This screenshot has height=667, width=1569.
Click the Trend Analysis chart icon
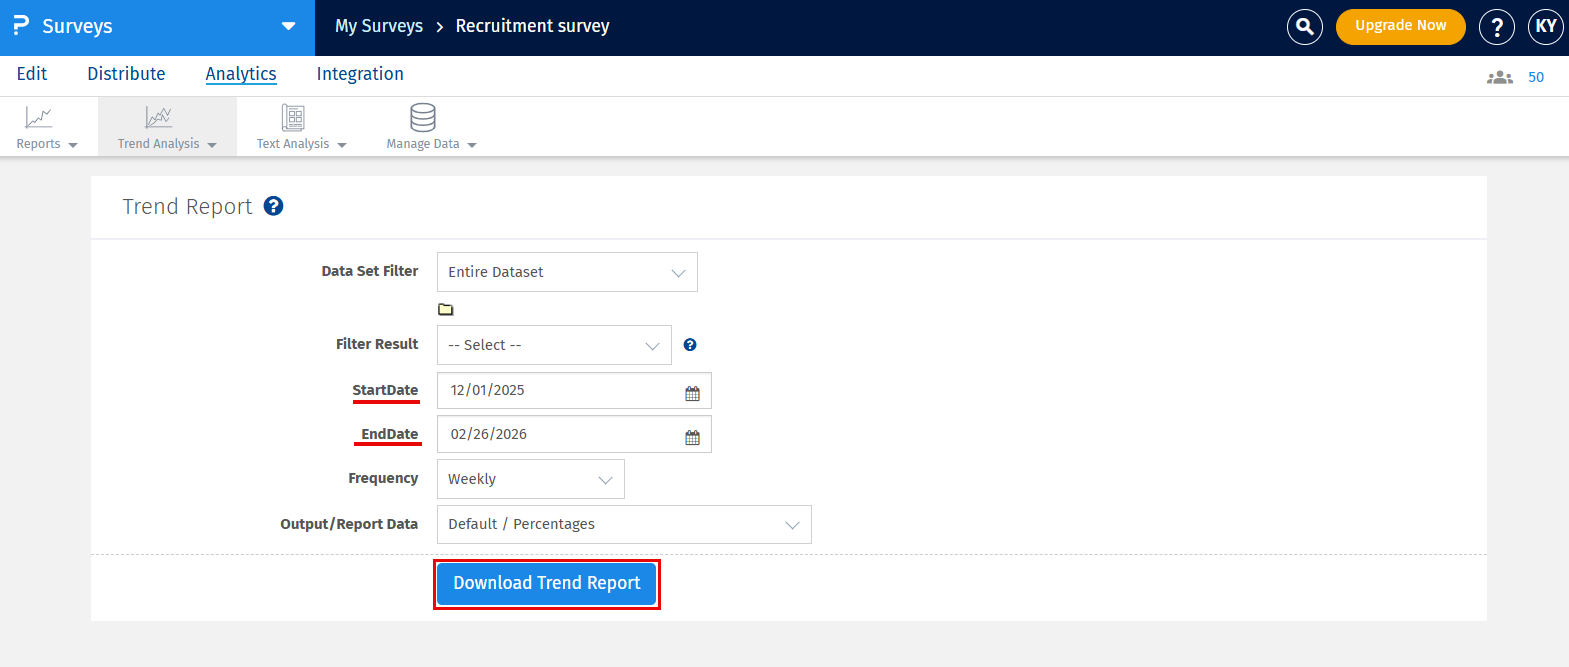coord(159,117)
